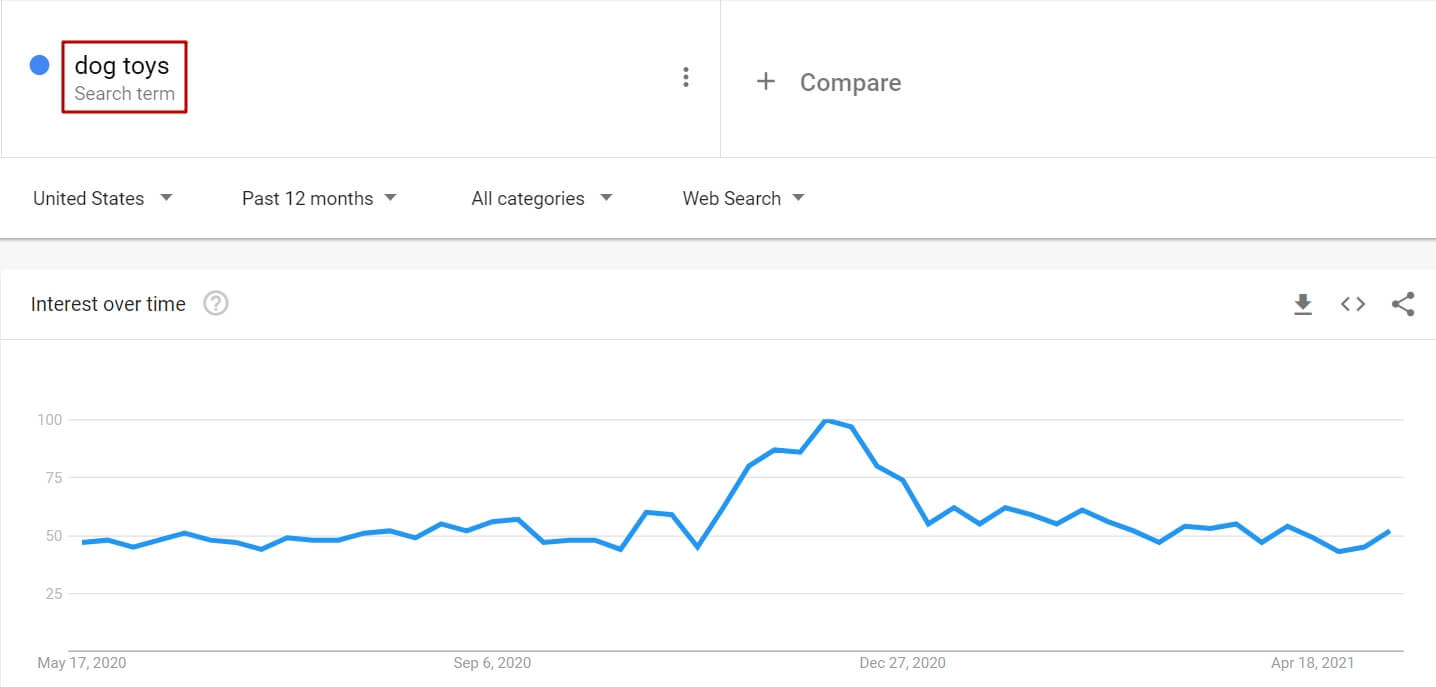The height and width of the screenshot is (687, 1436).
Task: Share the Interest over time chart
Action: tap(1403, 304)
